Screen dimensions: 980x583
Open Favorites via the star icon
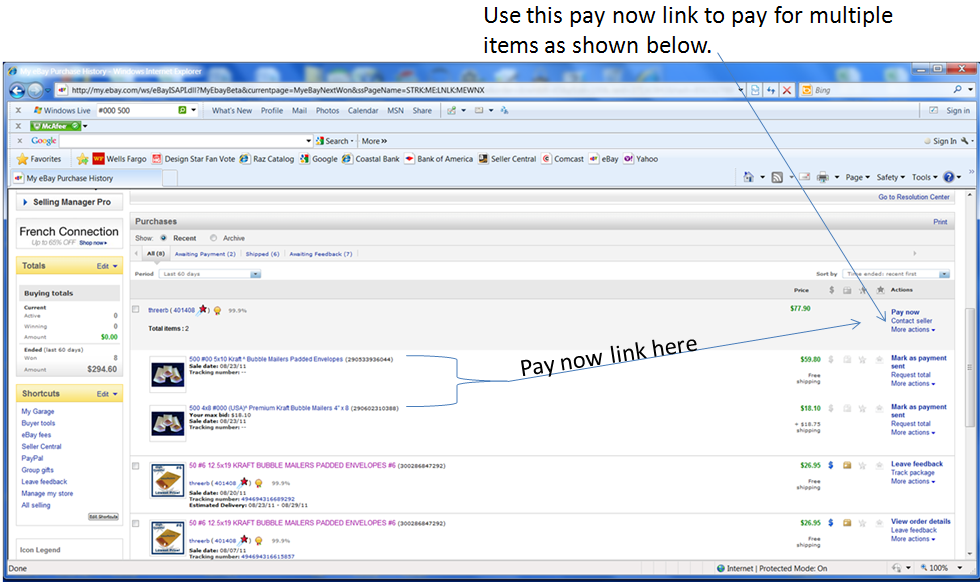pyautogui.click(x=39, y=159)
